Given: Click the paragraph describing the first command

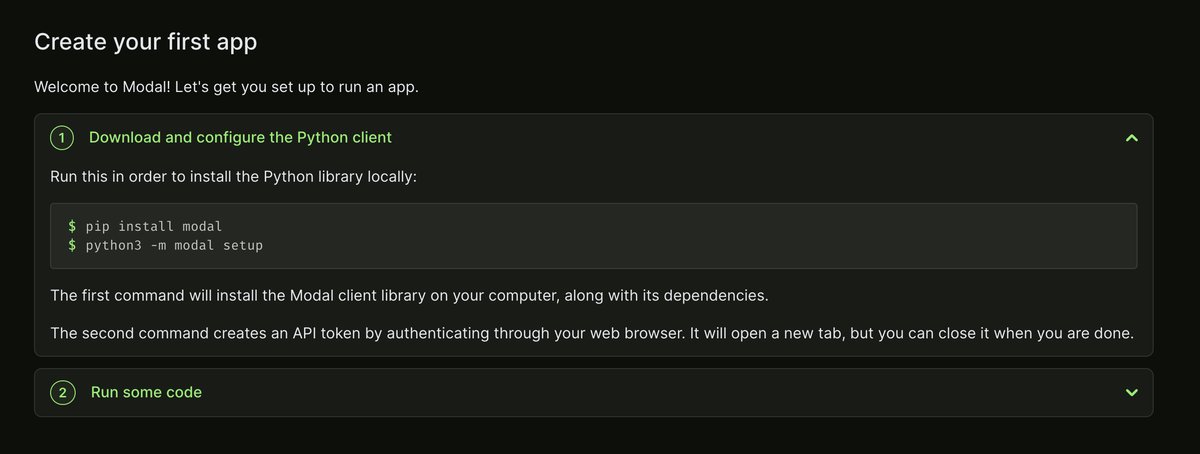Looking at the screenshot, I should 409,297.
